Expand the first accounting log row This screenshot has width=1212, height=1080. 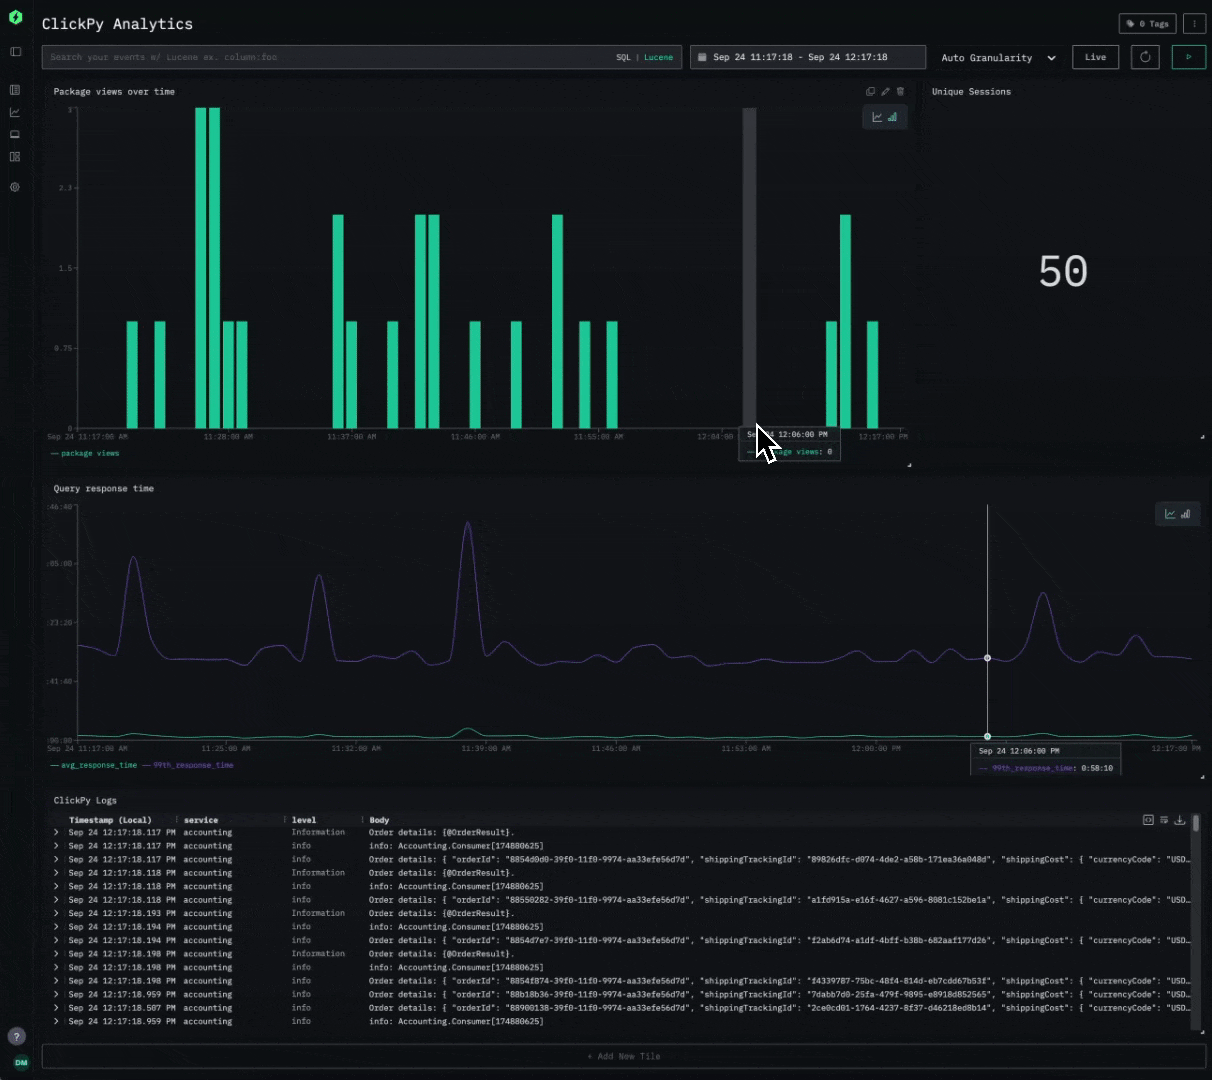(56, 832)
